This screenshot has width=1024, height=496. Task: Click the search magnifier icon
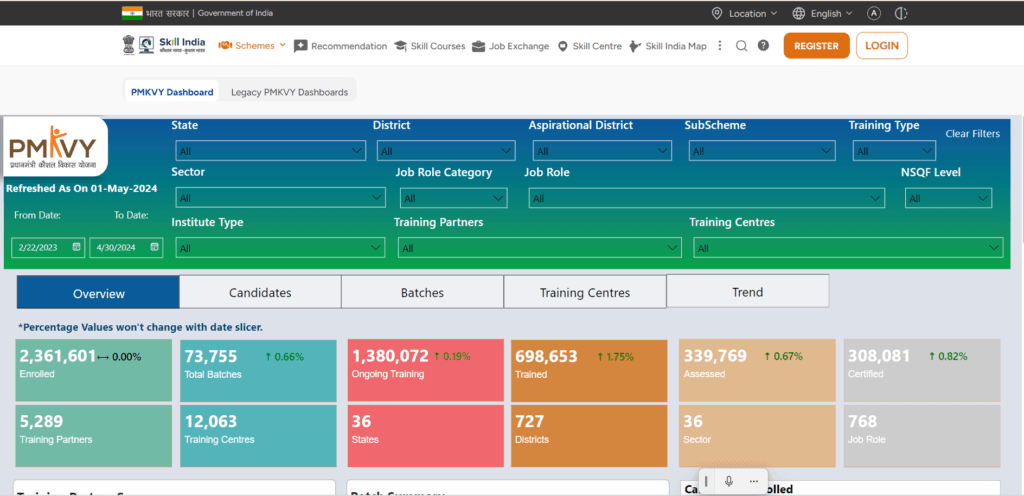point(741,46)
